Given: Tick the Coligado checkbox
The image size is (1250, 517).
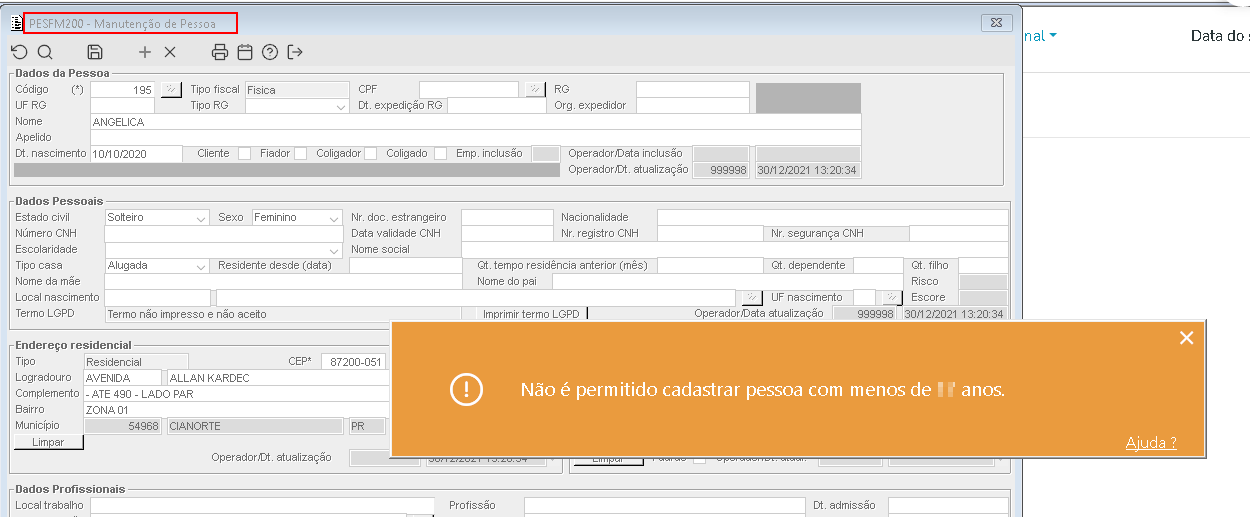Looking at the screenshot, I should click(x=440, y=153).
